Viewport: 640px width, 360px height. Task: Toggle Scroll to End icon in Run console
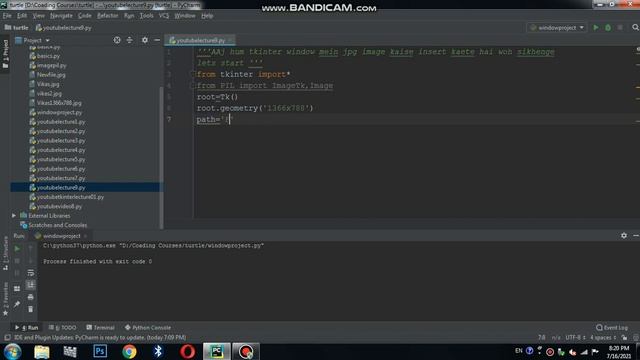31,285
